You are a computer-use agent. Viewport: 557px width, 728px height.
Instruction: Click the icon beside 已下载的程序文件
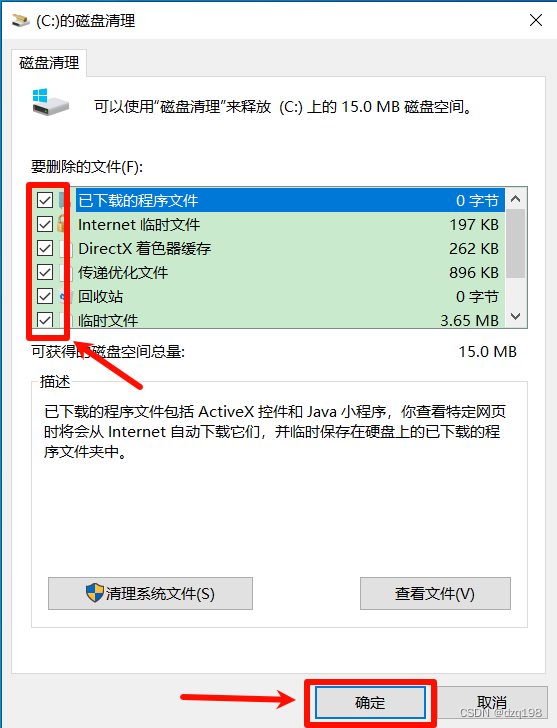65,201
